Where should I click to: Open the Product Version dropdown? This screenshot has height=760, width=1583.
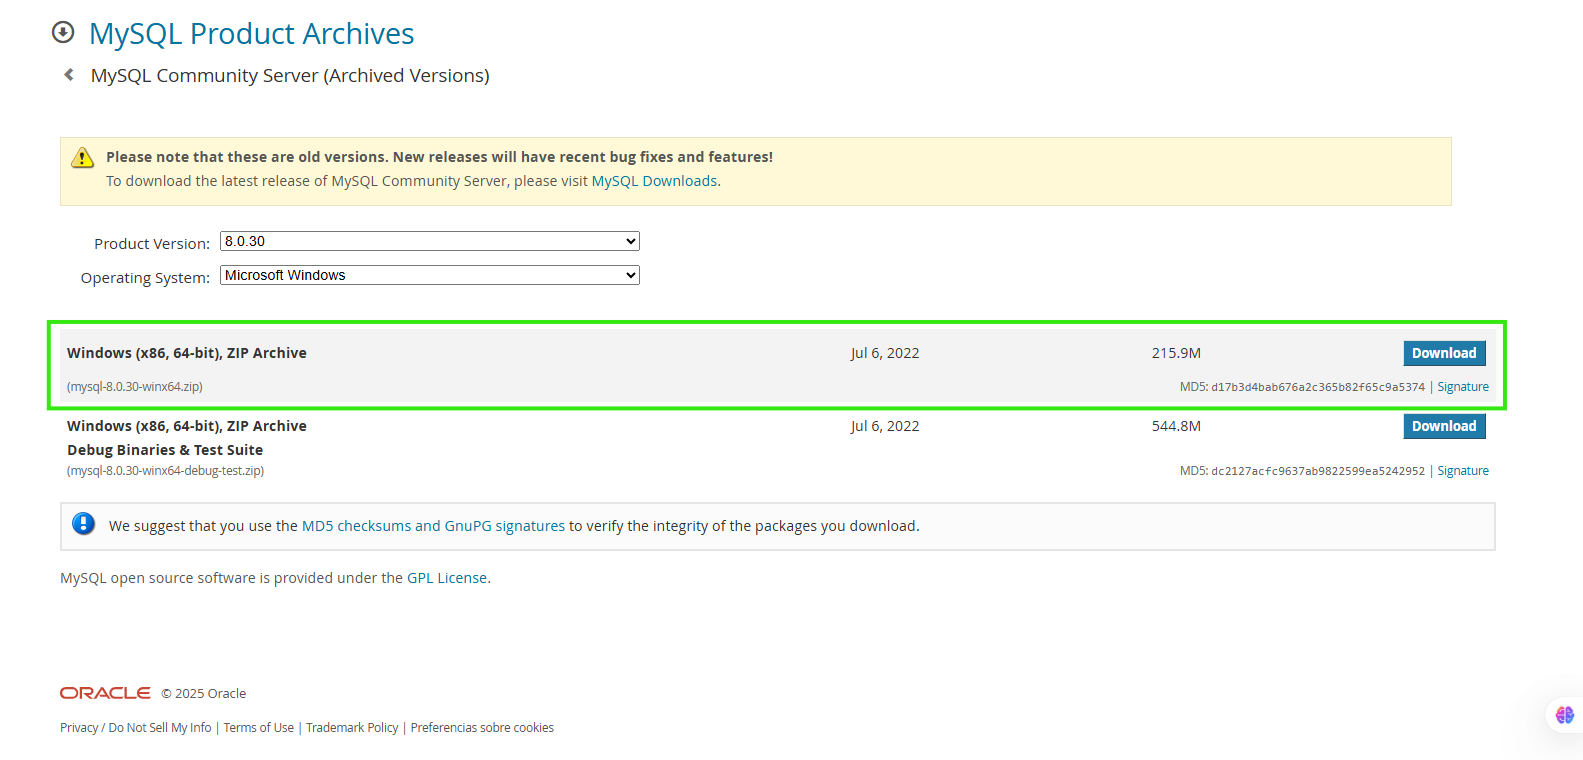[429, 241]
